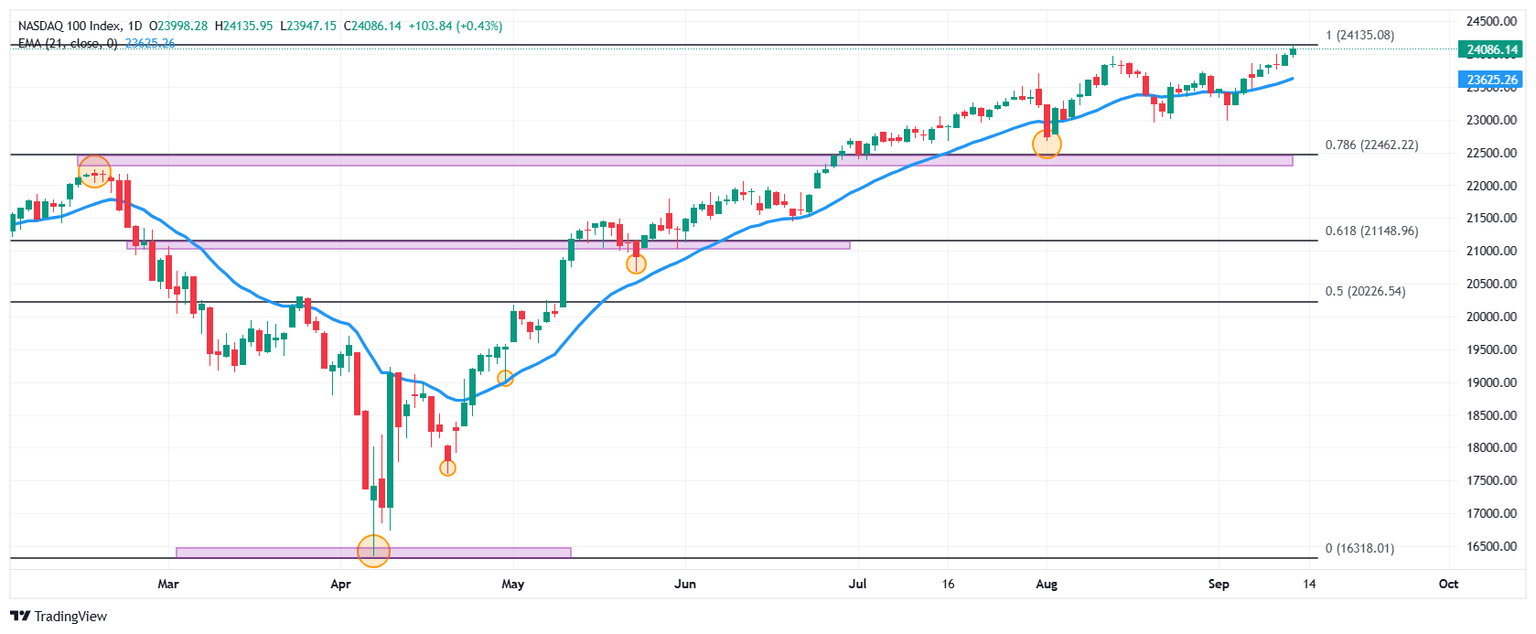Click the high price H24135.95

point(243,24)
